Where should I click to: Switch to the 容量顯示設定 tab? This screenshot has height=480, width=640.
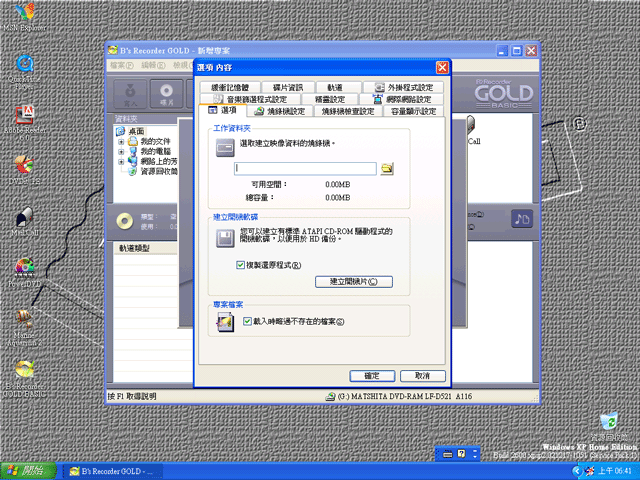[413, 111]
